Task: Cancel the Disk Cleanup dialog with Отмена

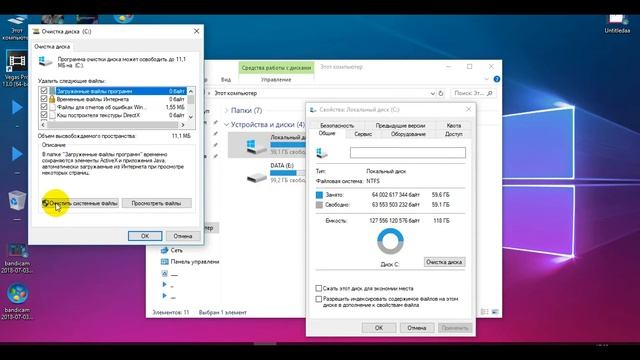Action: tap(182, 236)
